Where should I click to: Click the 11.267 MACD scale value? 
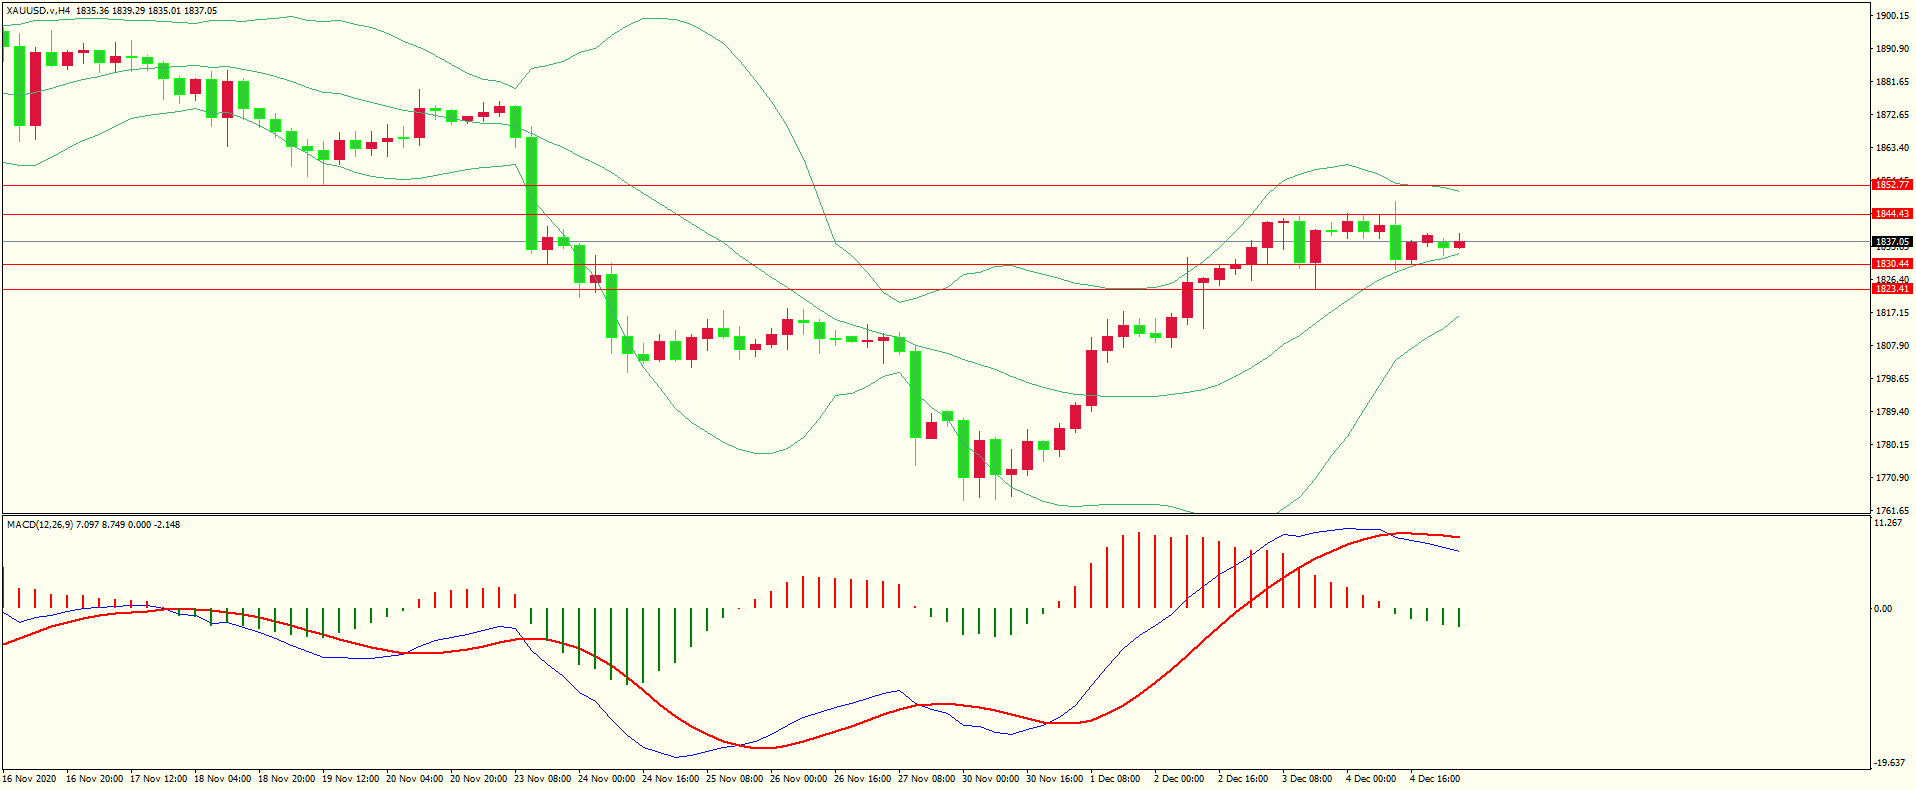point(1888,523)
